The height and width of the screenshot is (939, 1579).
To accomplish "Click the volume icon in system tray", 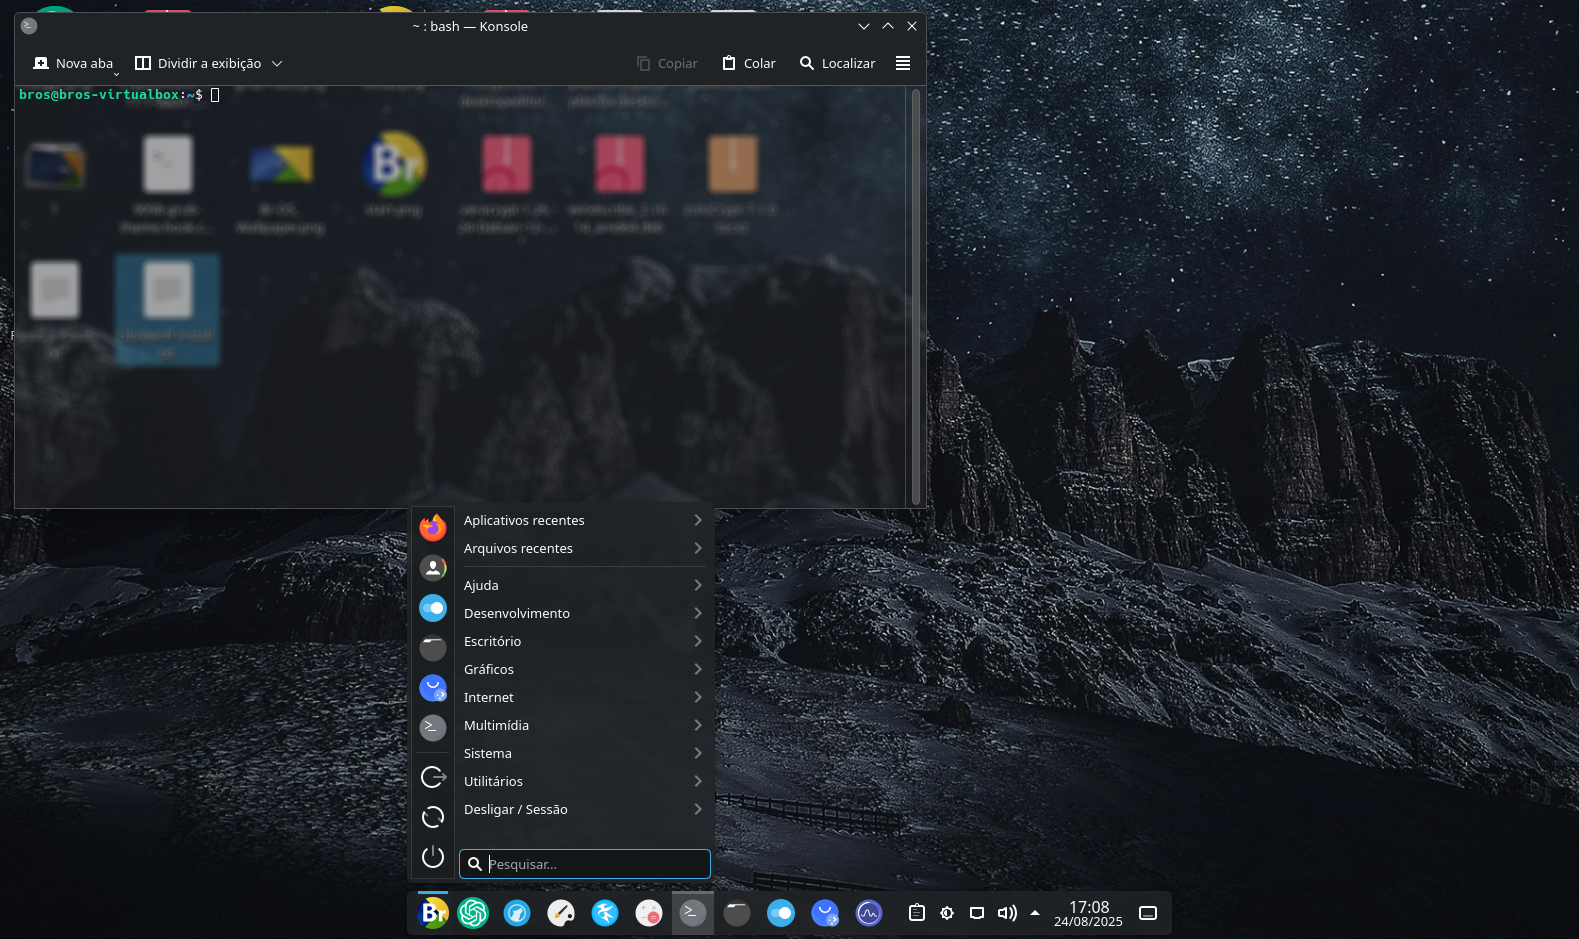I will click(x=1007, y=913).
